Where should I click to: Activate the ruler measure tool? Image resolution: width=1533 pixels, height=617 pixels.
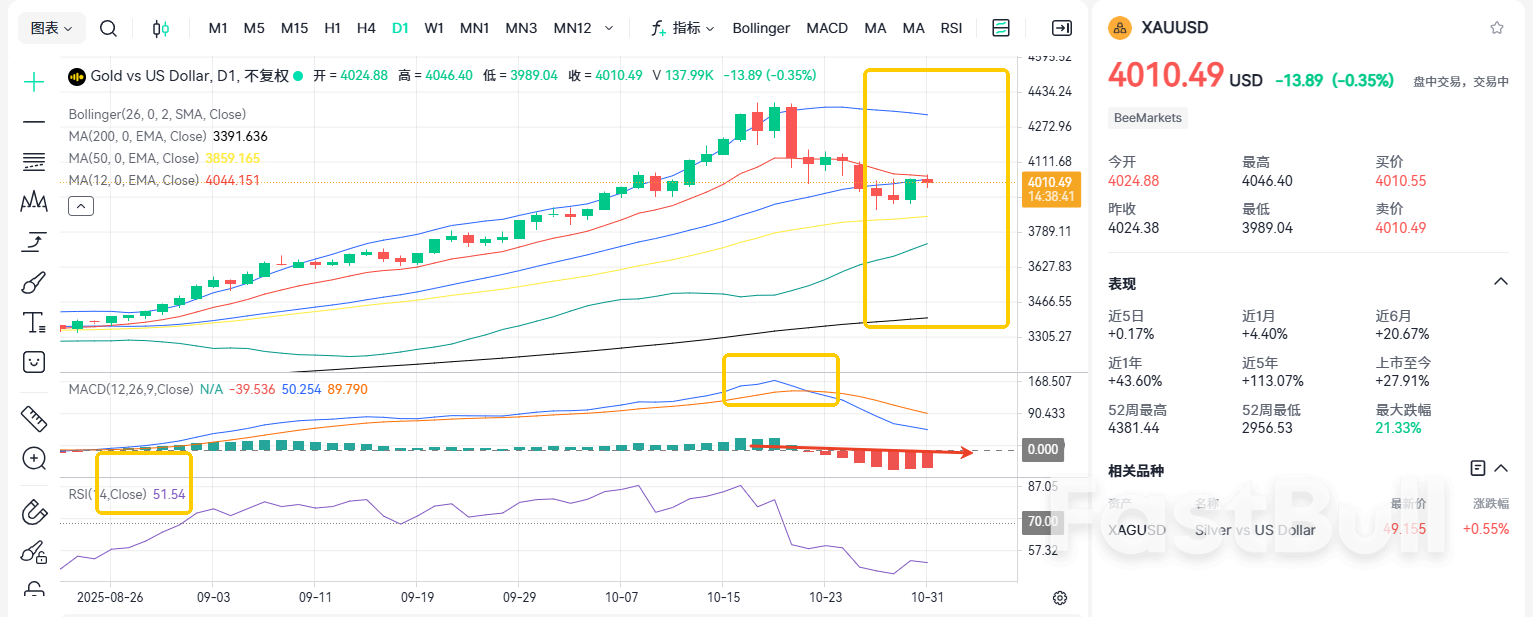[34, 418]
